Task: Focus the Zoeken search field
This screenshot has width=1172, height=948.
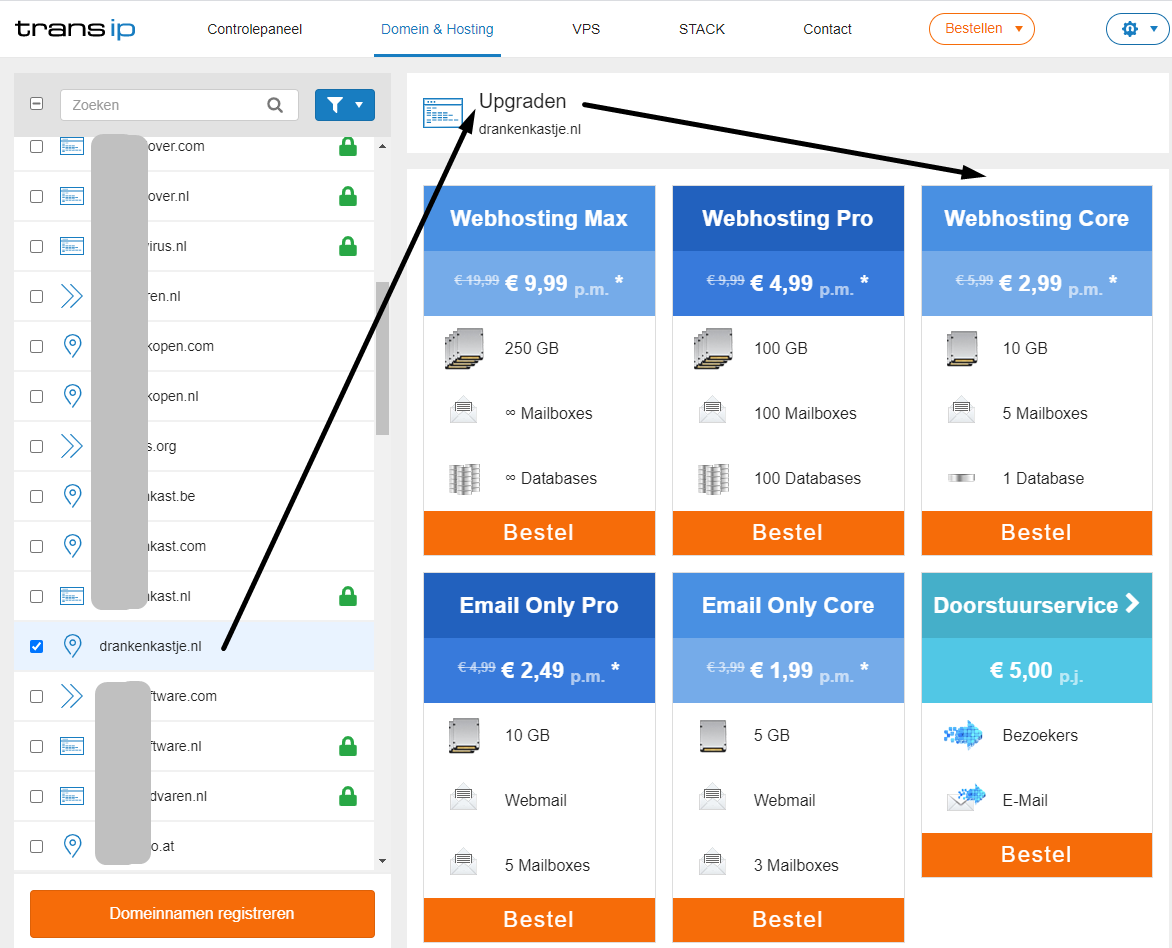Action: coord(165,105)
